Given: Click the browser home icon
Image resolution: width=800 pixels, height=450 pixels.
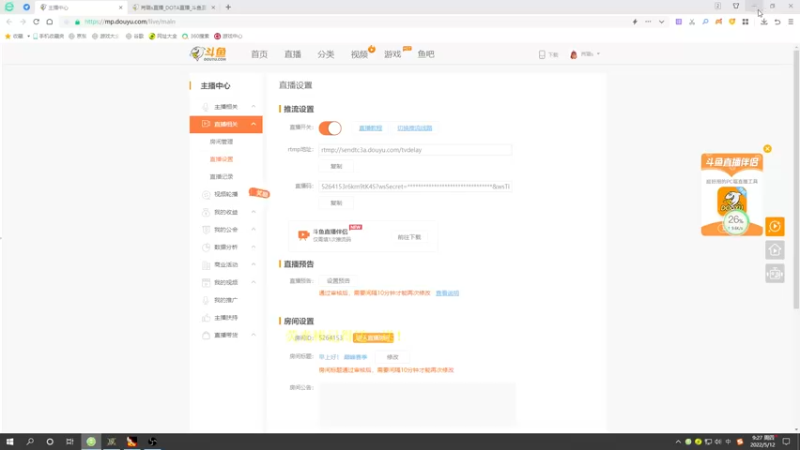Looking at the screenshot, I should tap(49, 22).
